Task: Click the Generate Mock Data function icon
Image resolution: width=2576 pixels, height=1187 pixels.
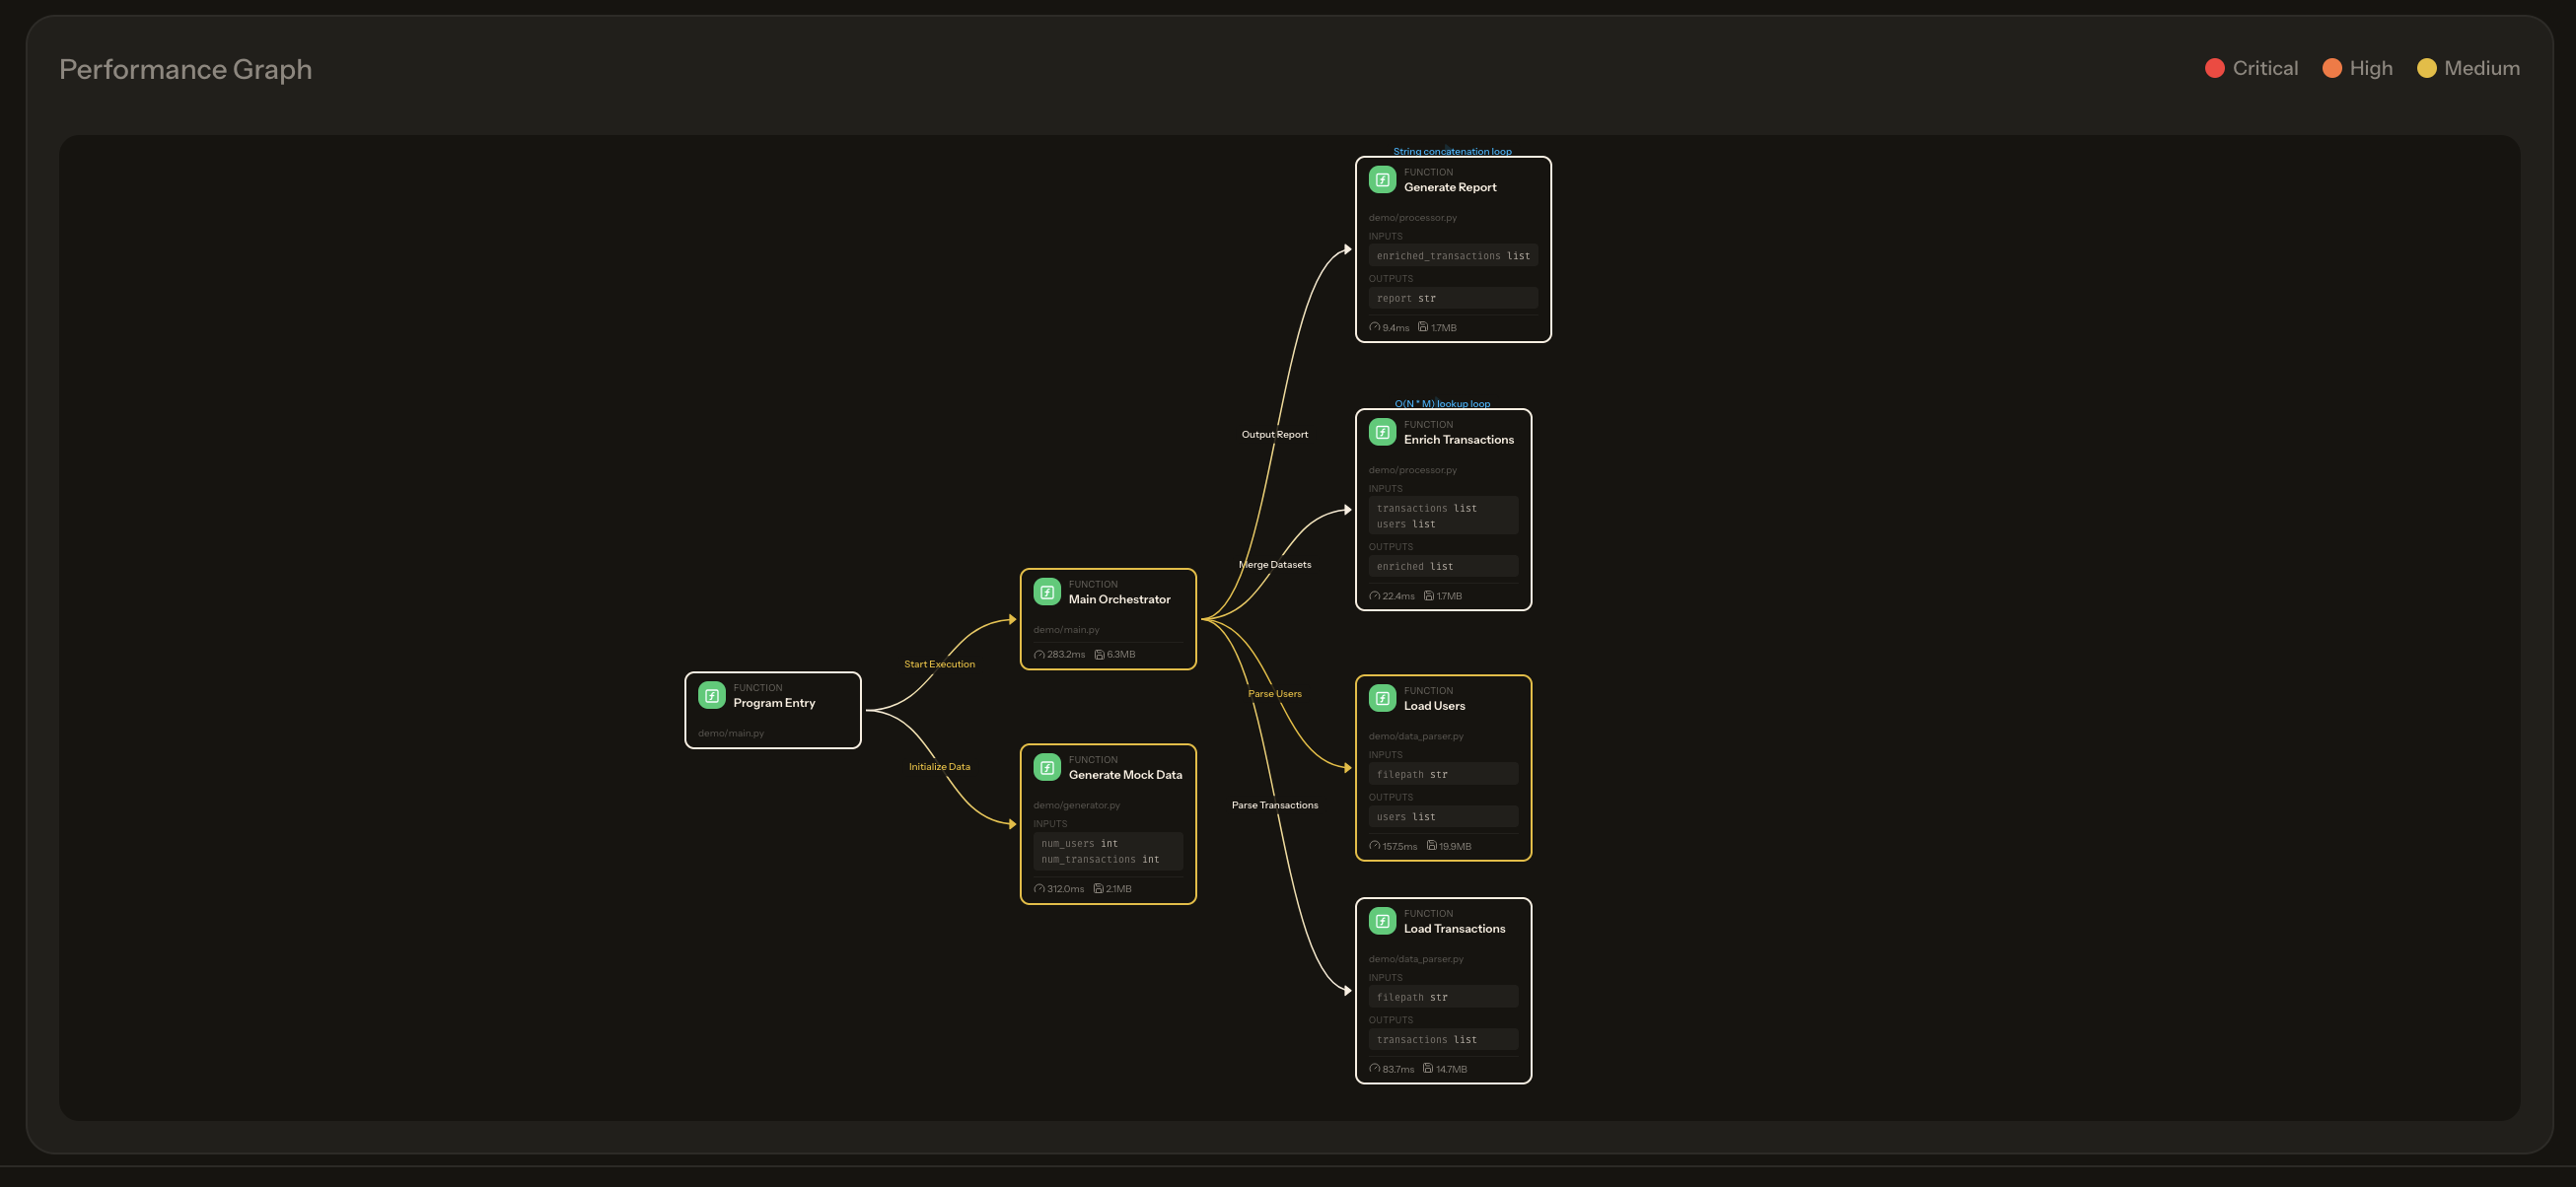Action: (1046, 767)
